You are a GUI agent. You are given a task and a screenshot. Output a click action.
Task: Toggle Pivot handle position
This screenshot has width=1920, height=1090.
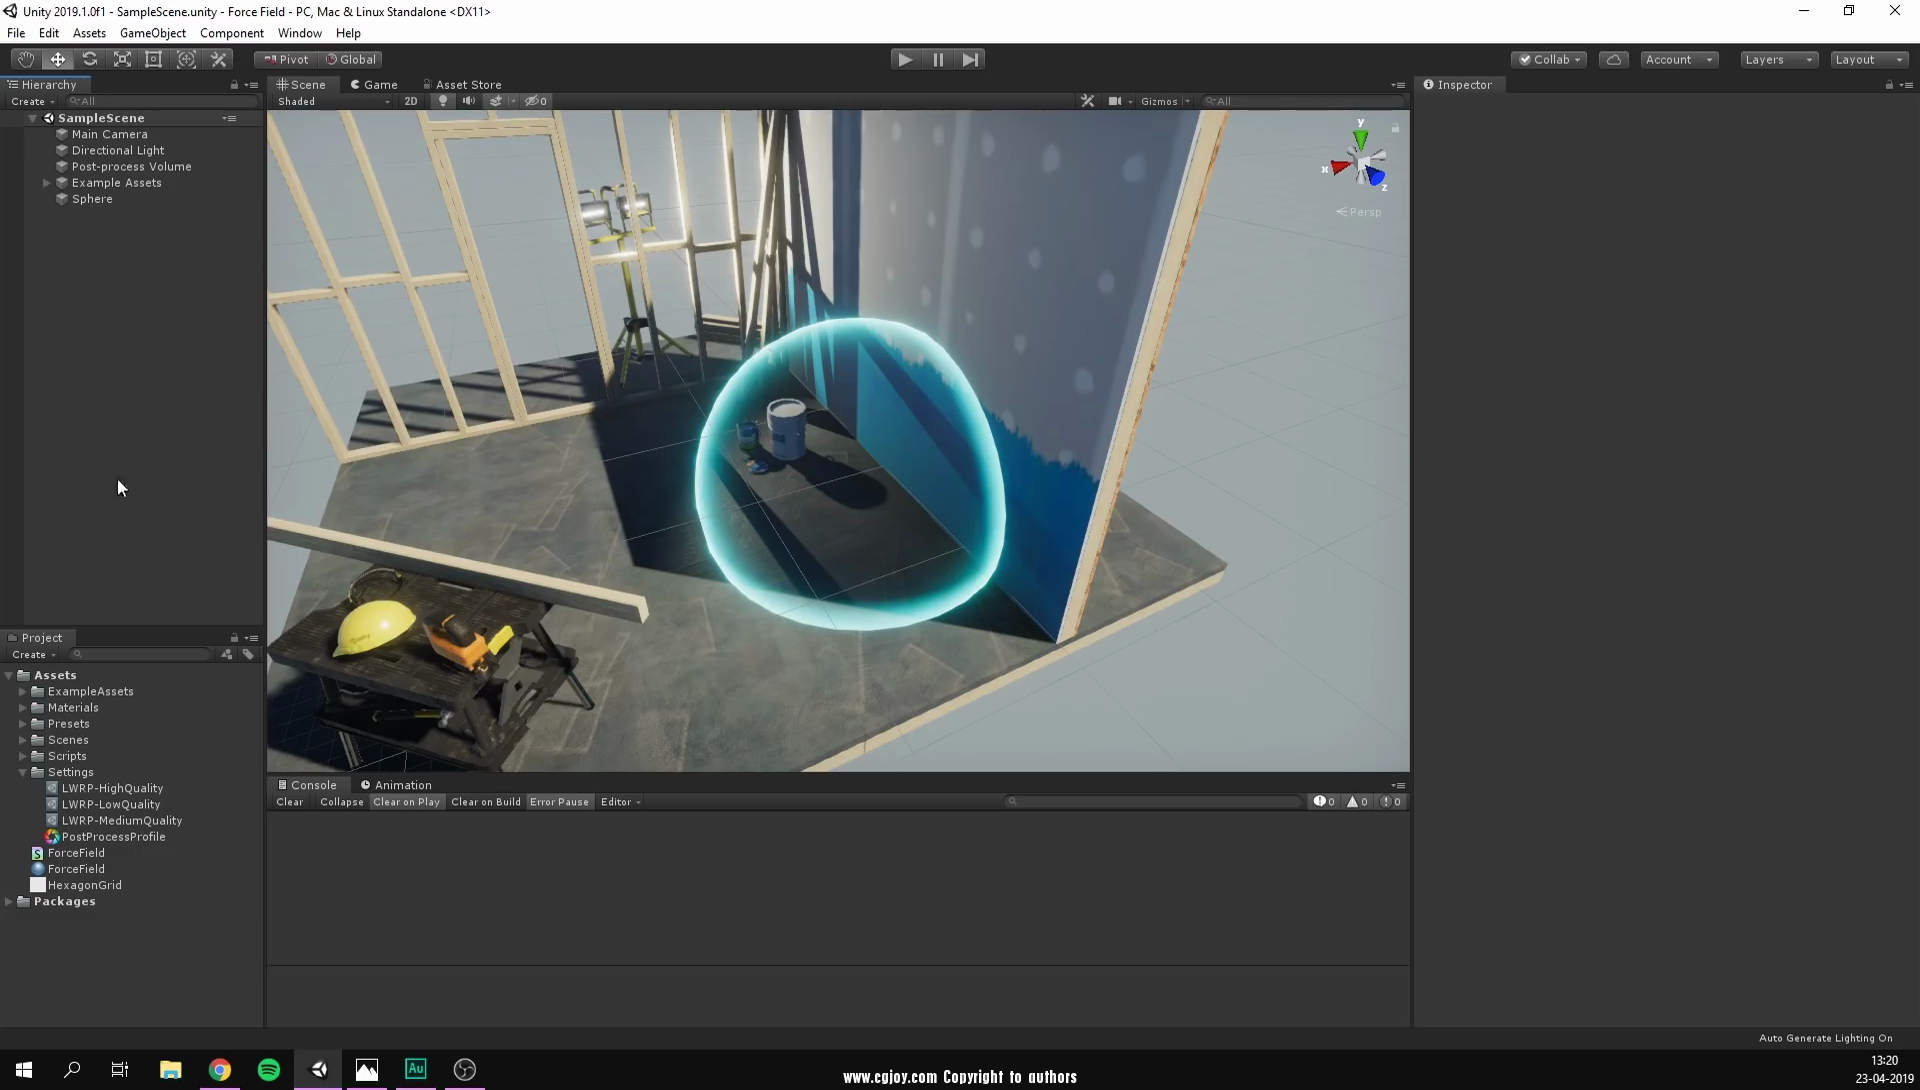(x=286, y=59)
